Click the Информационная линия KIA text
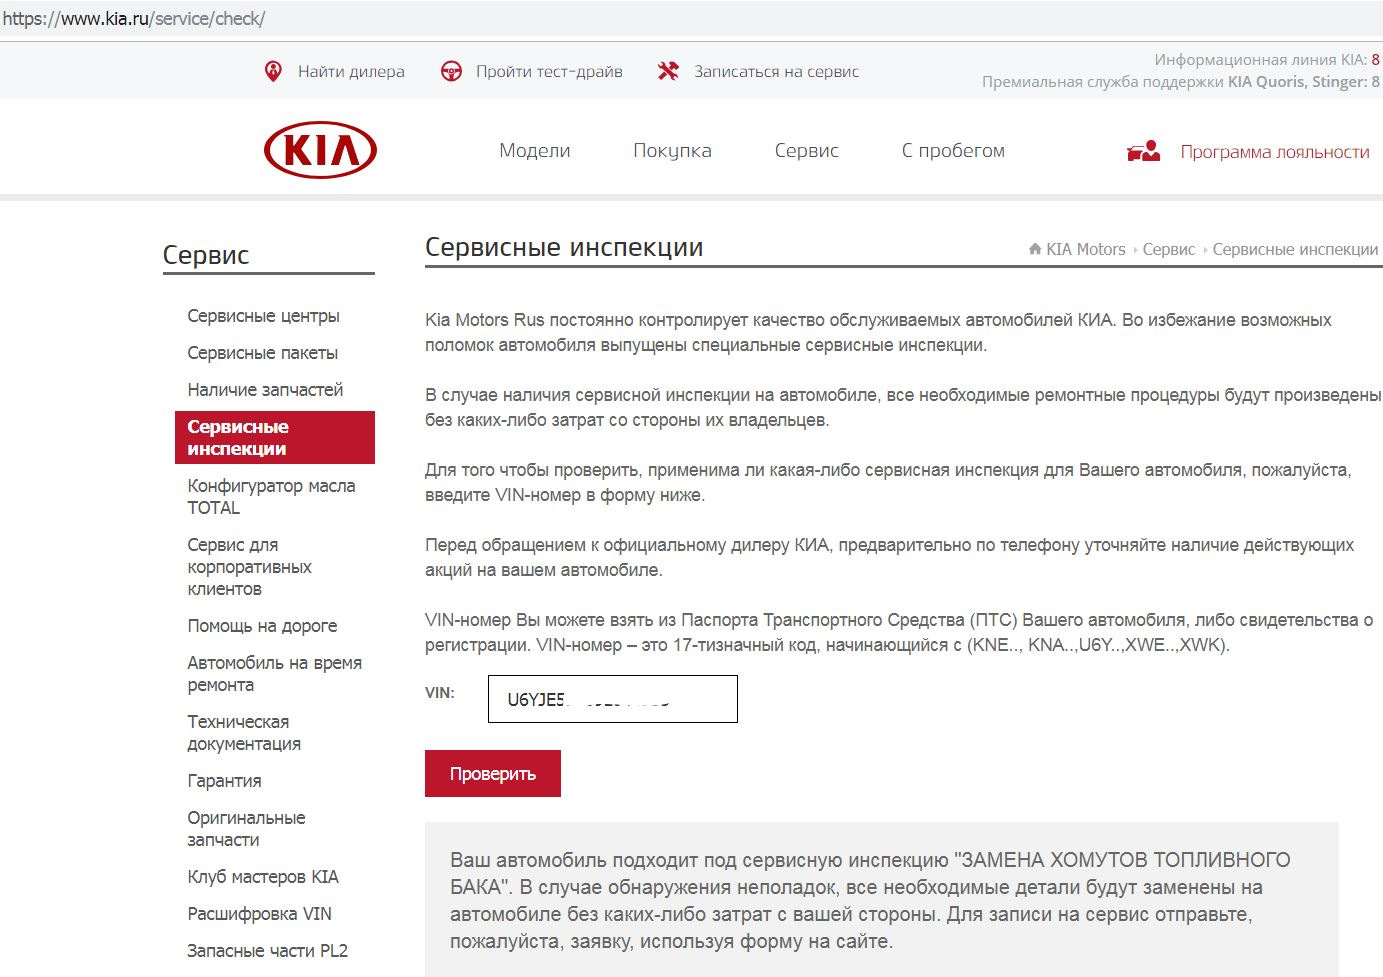 (1267, 60)
